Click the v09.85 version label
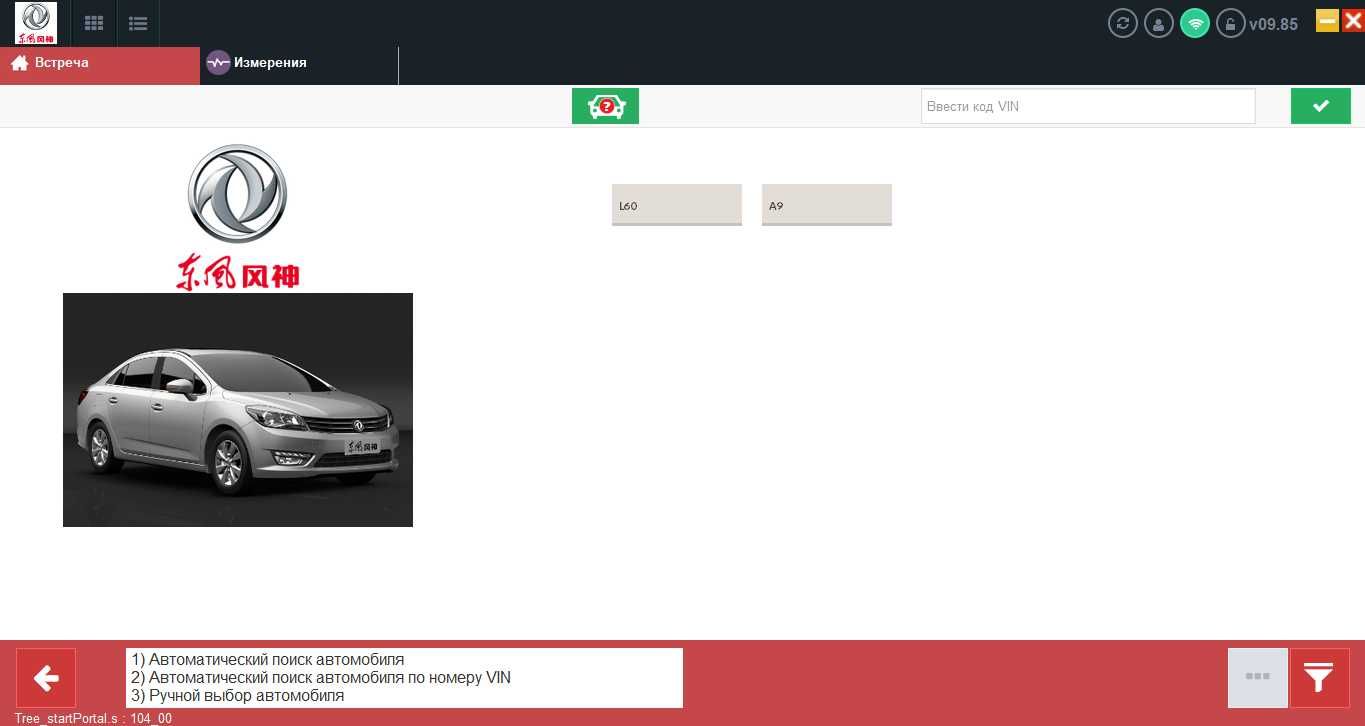 click(x=1274, y=24)
